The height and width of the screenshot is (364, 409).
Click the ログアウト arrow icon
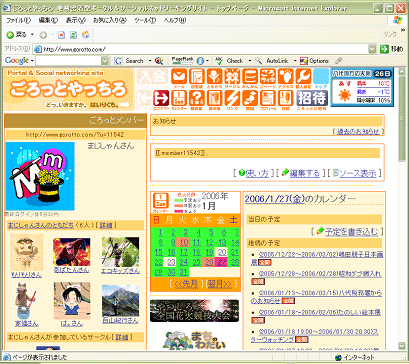pyautogui.click(x=161, y=98)
